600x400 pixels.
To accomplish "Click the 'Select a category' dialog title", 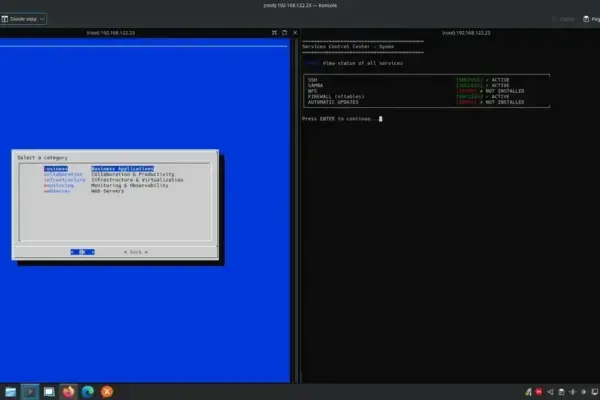I will 42,158.
